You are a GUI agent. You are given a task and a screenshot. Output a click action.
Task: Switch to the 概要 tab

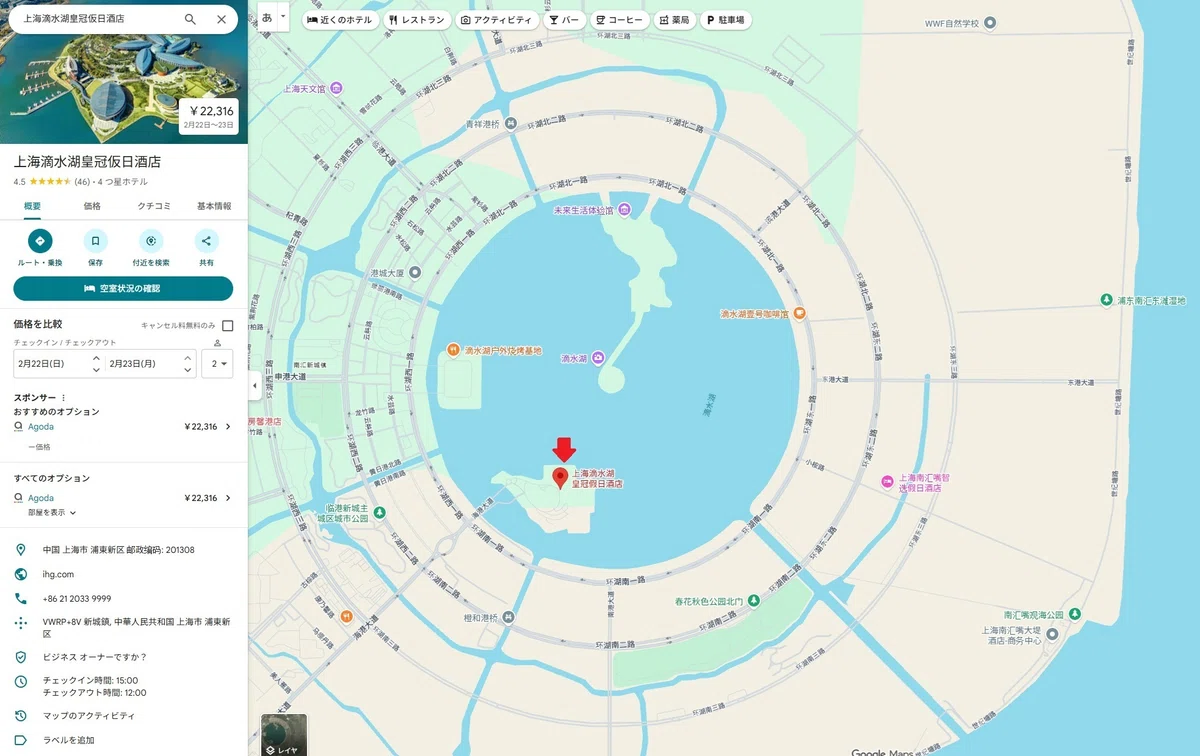point(33,206)
